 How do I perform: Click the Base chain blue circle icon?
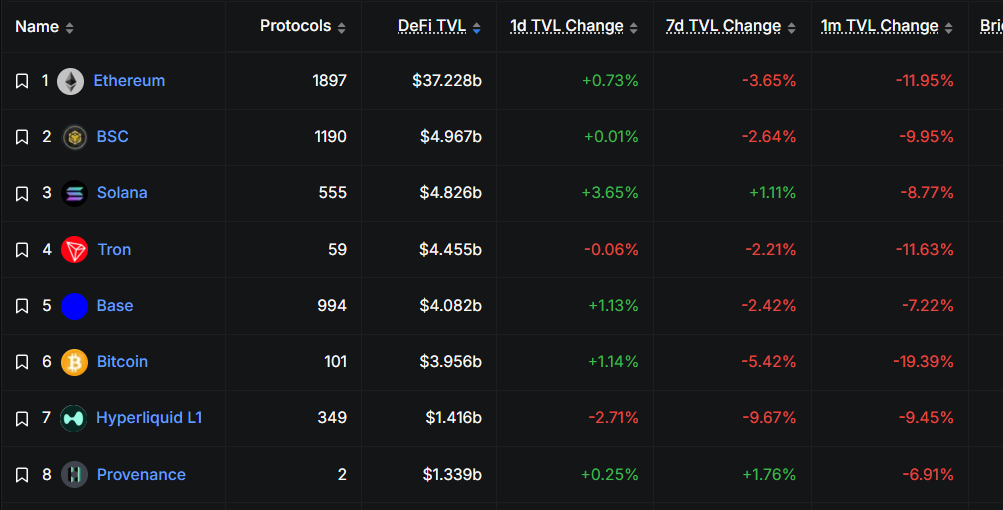[x=74, y=306]
